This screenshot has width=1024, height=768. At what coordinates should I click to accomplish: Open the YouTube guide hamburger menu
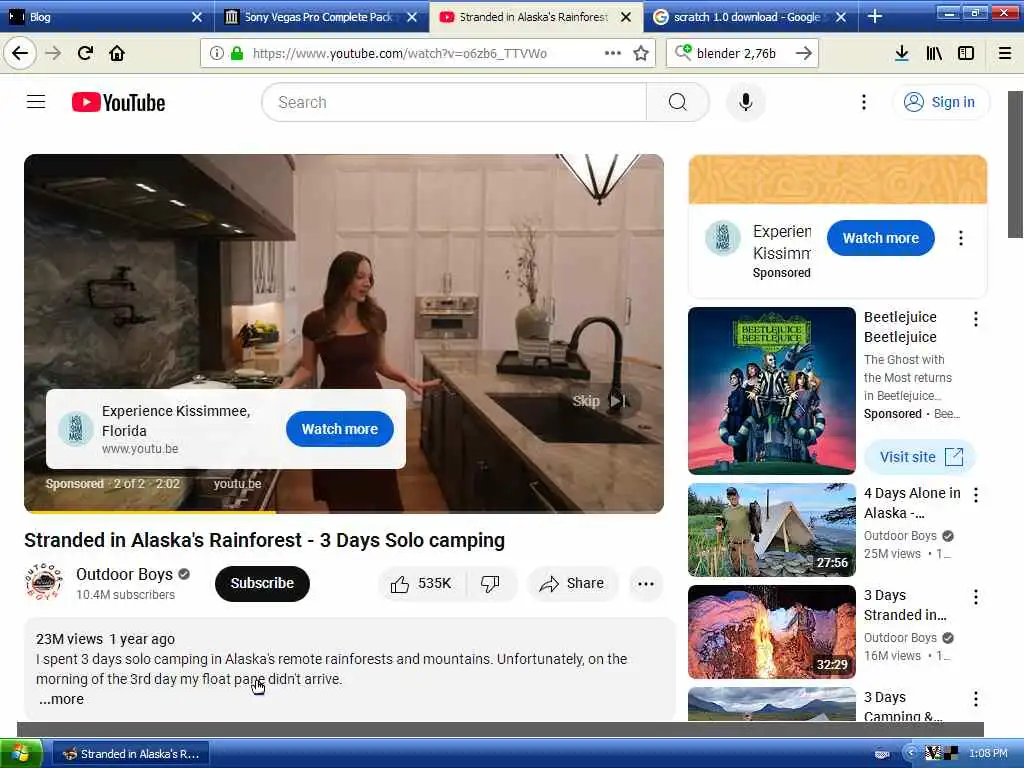36,102
